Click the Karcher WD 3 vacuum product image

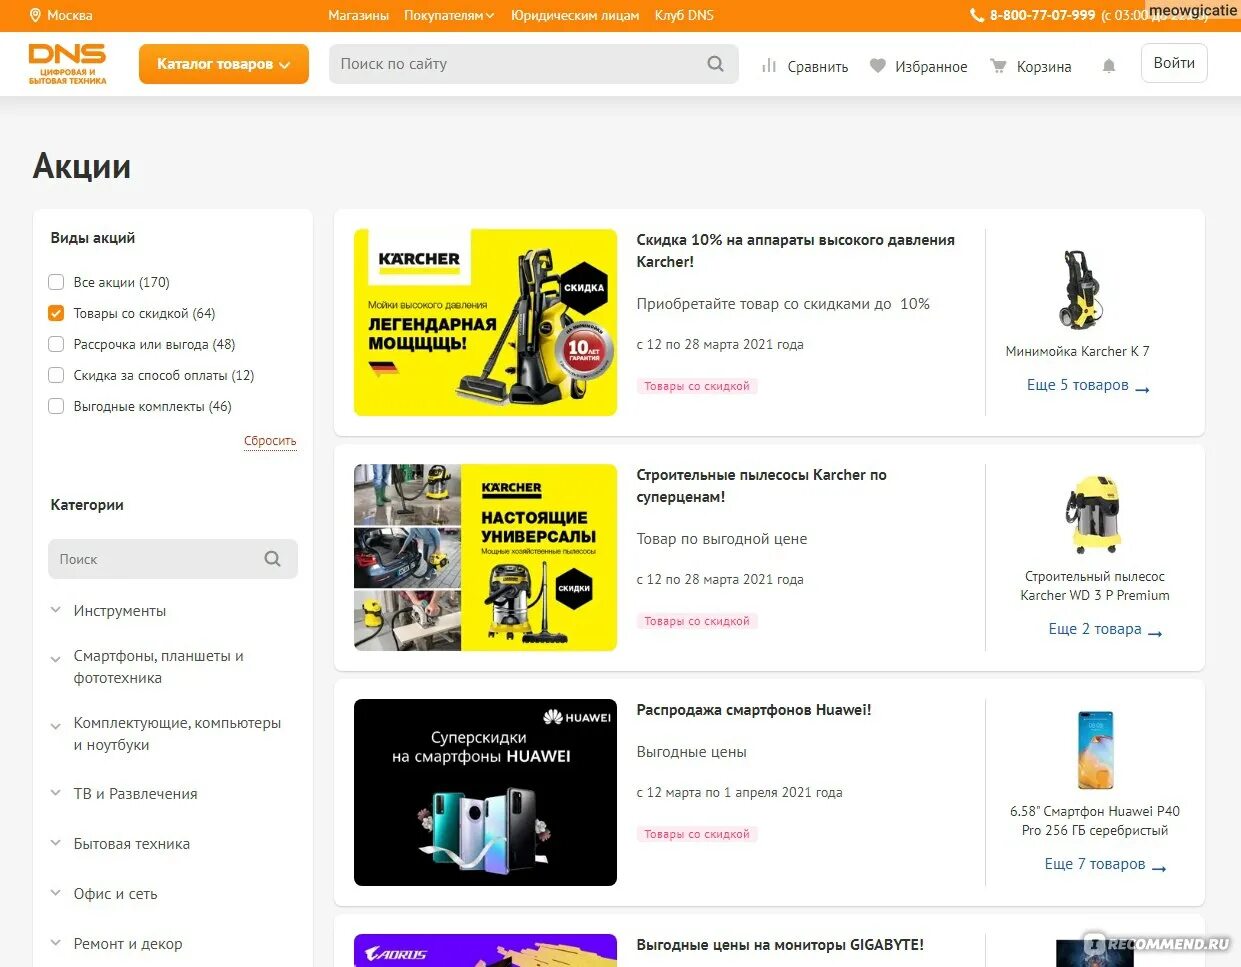1093,515
